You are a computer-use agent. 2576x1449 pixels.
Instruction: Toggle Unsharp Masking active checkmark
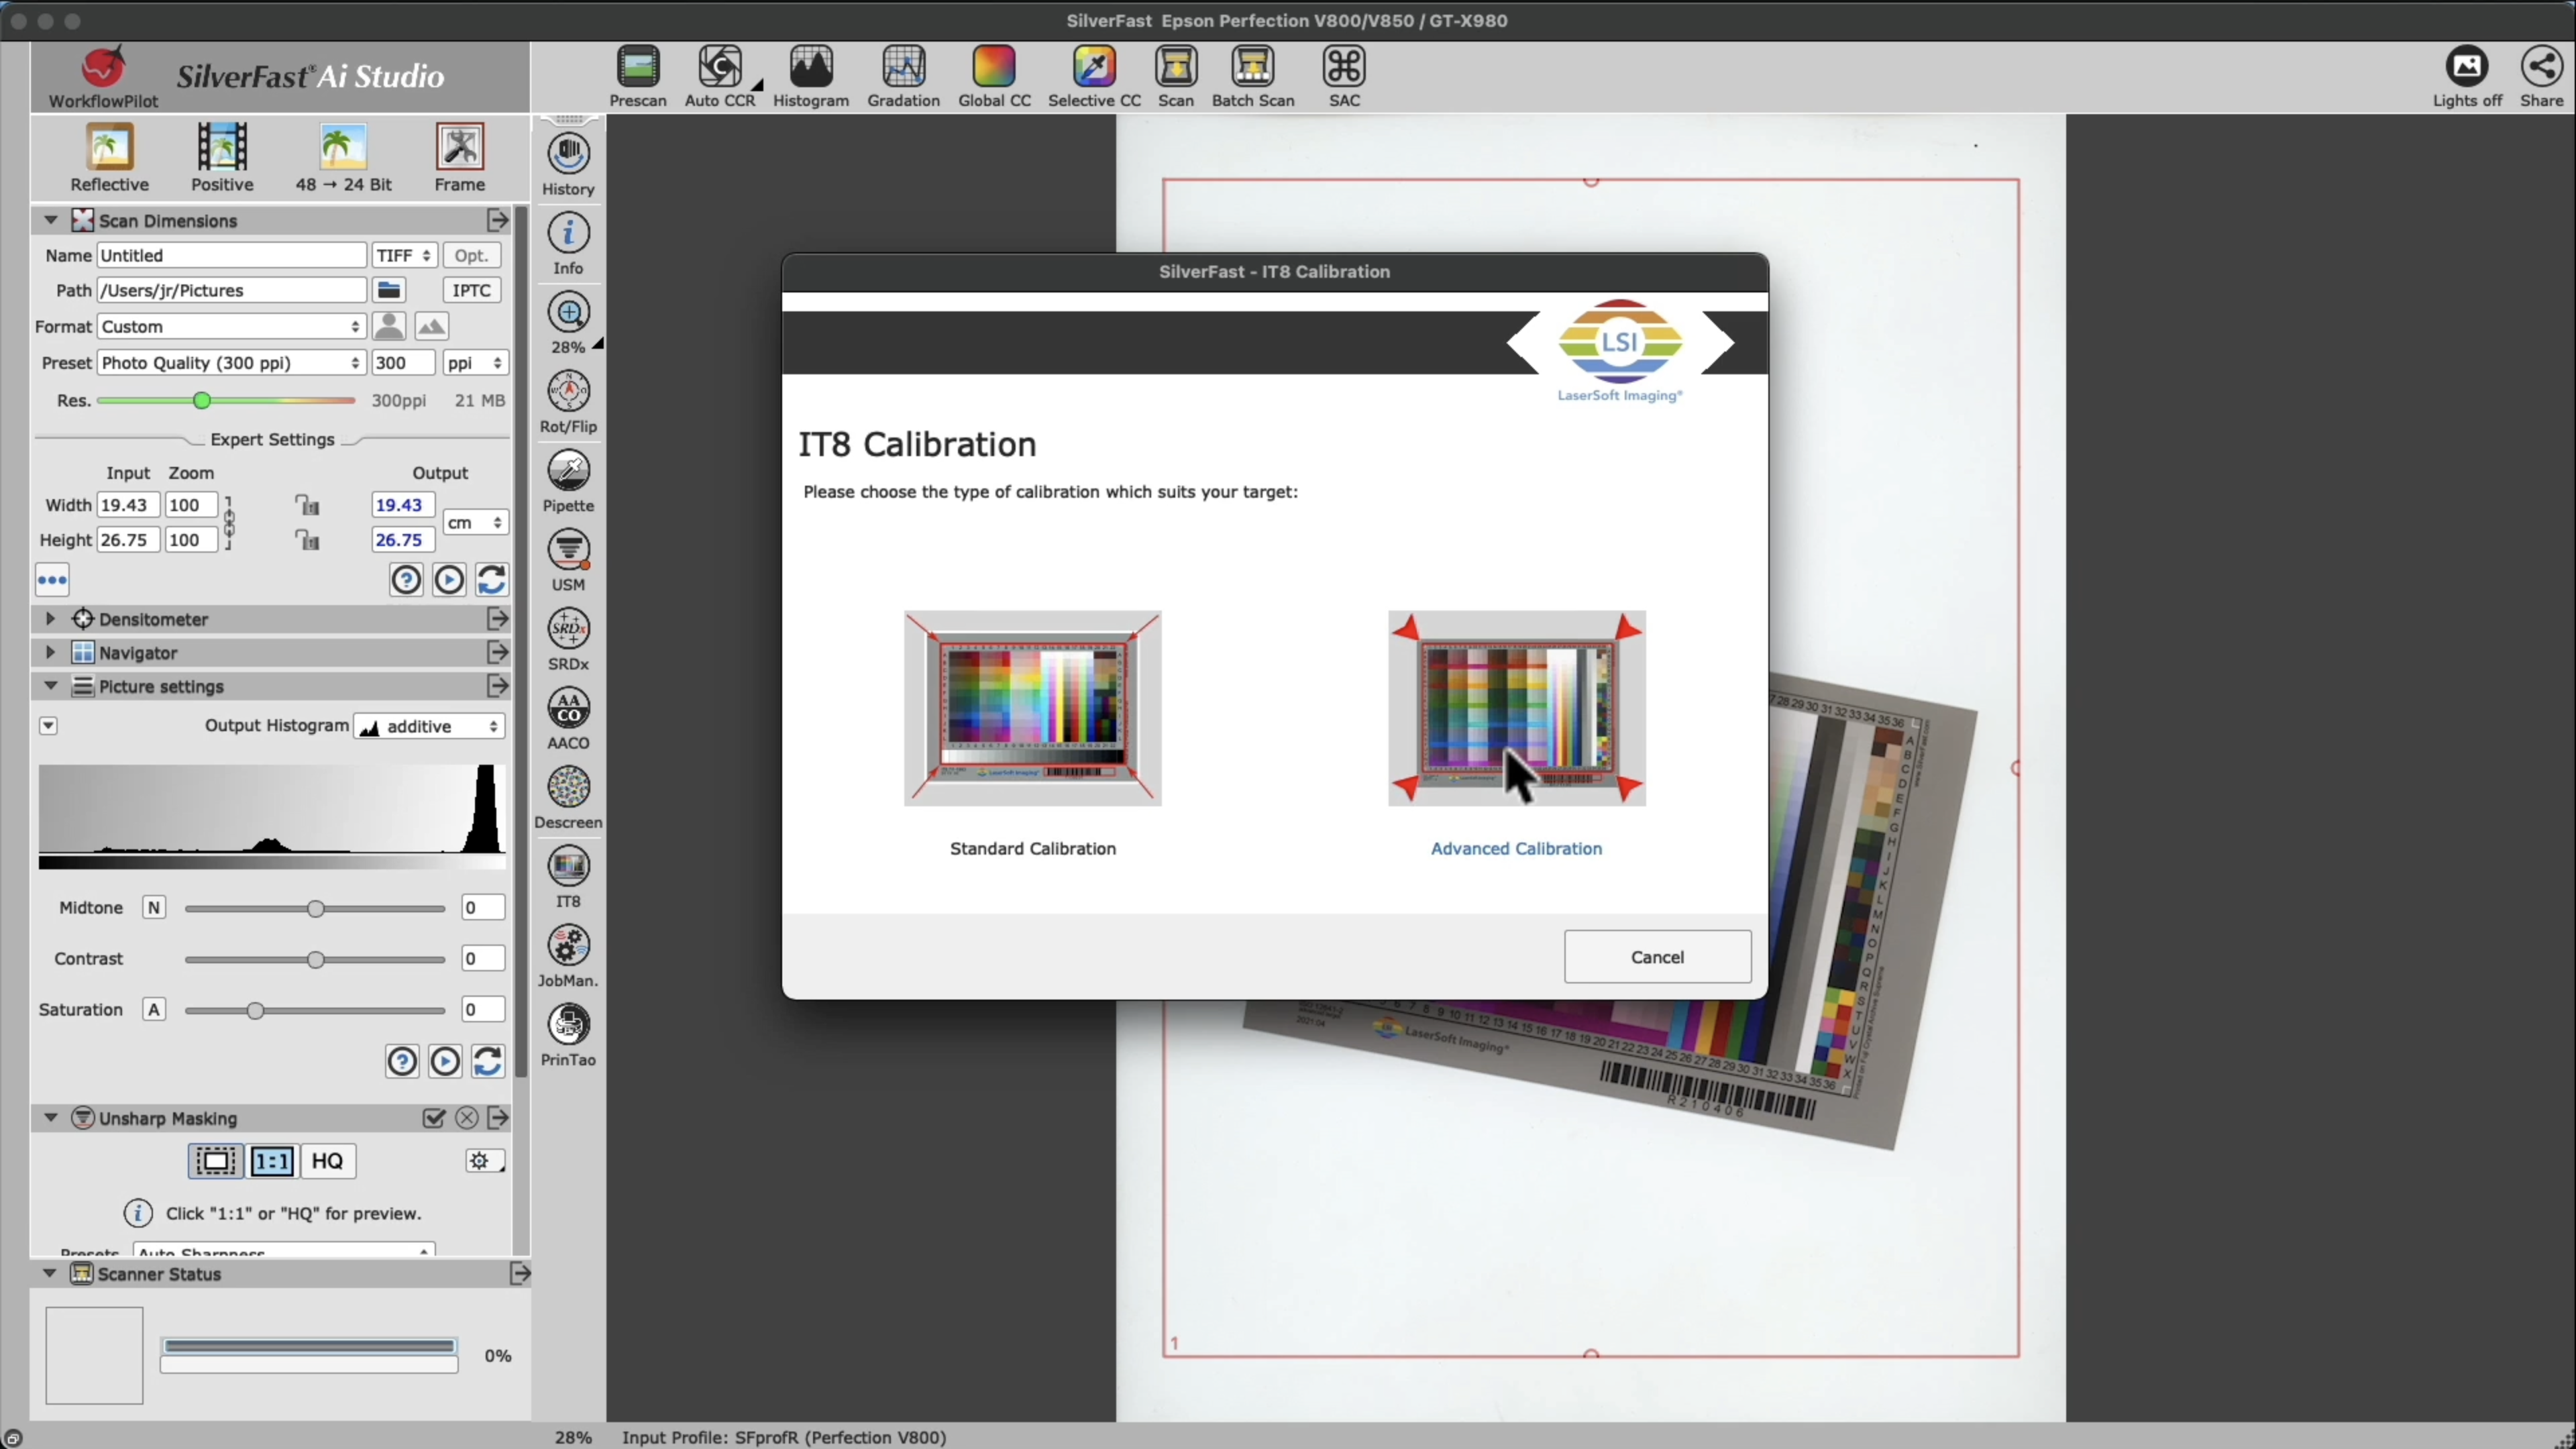click(433, 1118)
